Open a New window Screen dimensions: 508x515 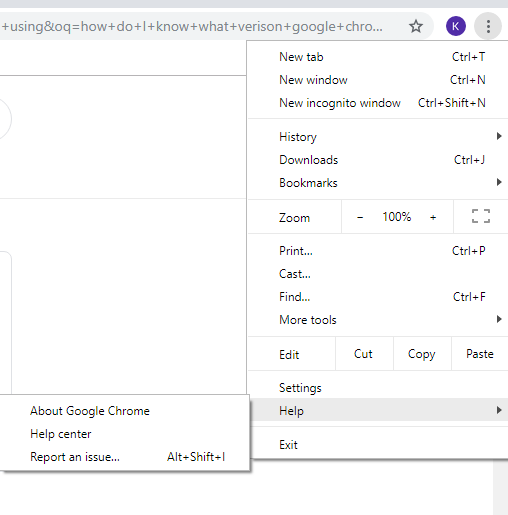[x=378, y=80]
